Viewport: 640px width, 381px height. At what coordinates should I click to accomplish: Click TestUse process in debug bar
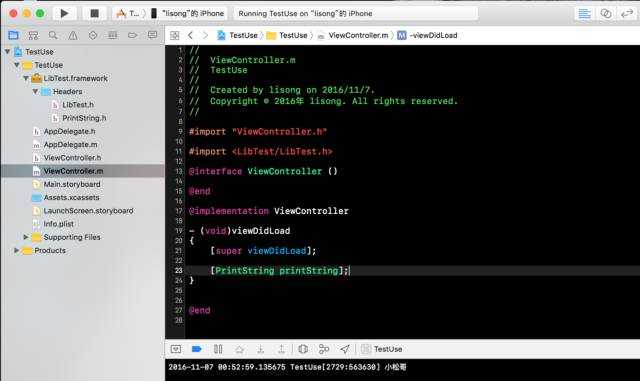click(x=382, y=349)
